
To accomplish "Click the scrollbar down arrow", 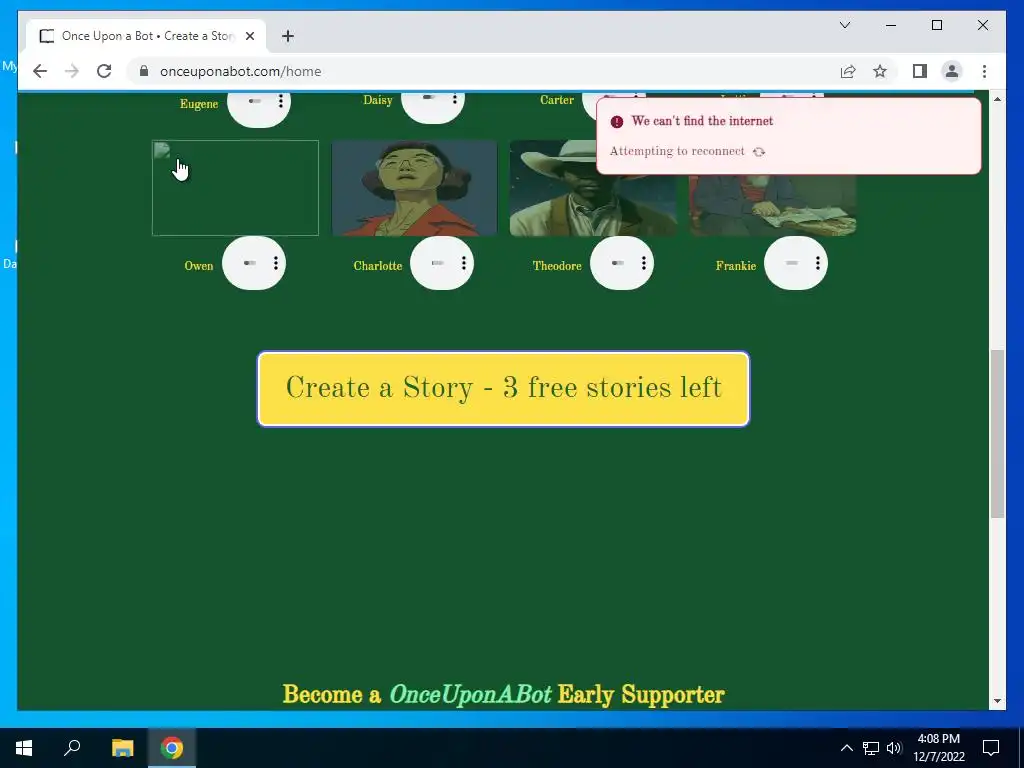I will 997,701.
